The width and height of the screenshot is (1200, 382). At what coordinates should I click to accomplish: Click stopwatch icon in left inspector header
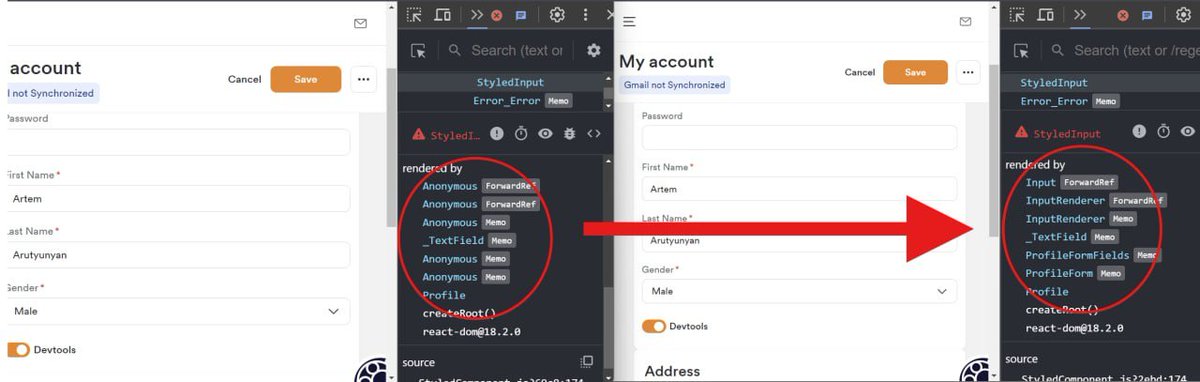521,133
